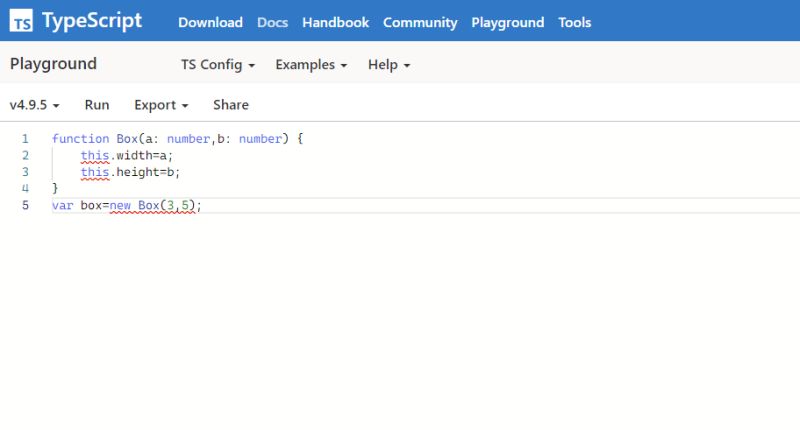The width and height of the screenshot is (800, 430).
Task: Open the Tools nav item
Action: (x=574, y=22)
